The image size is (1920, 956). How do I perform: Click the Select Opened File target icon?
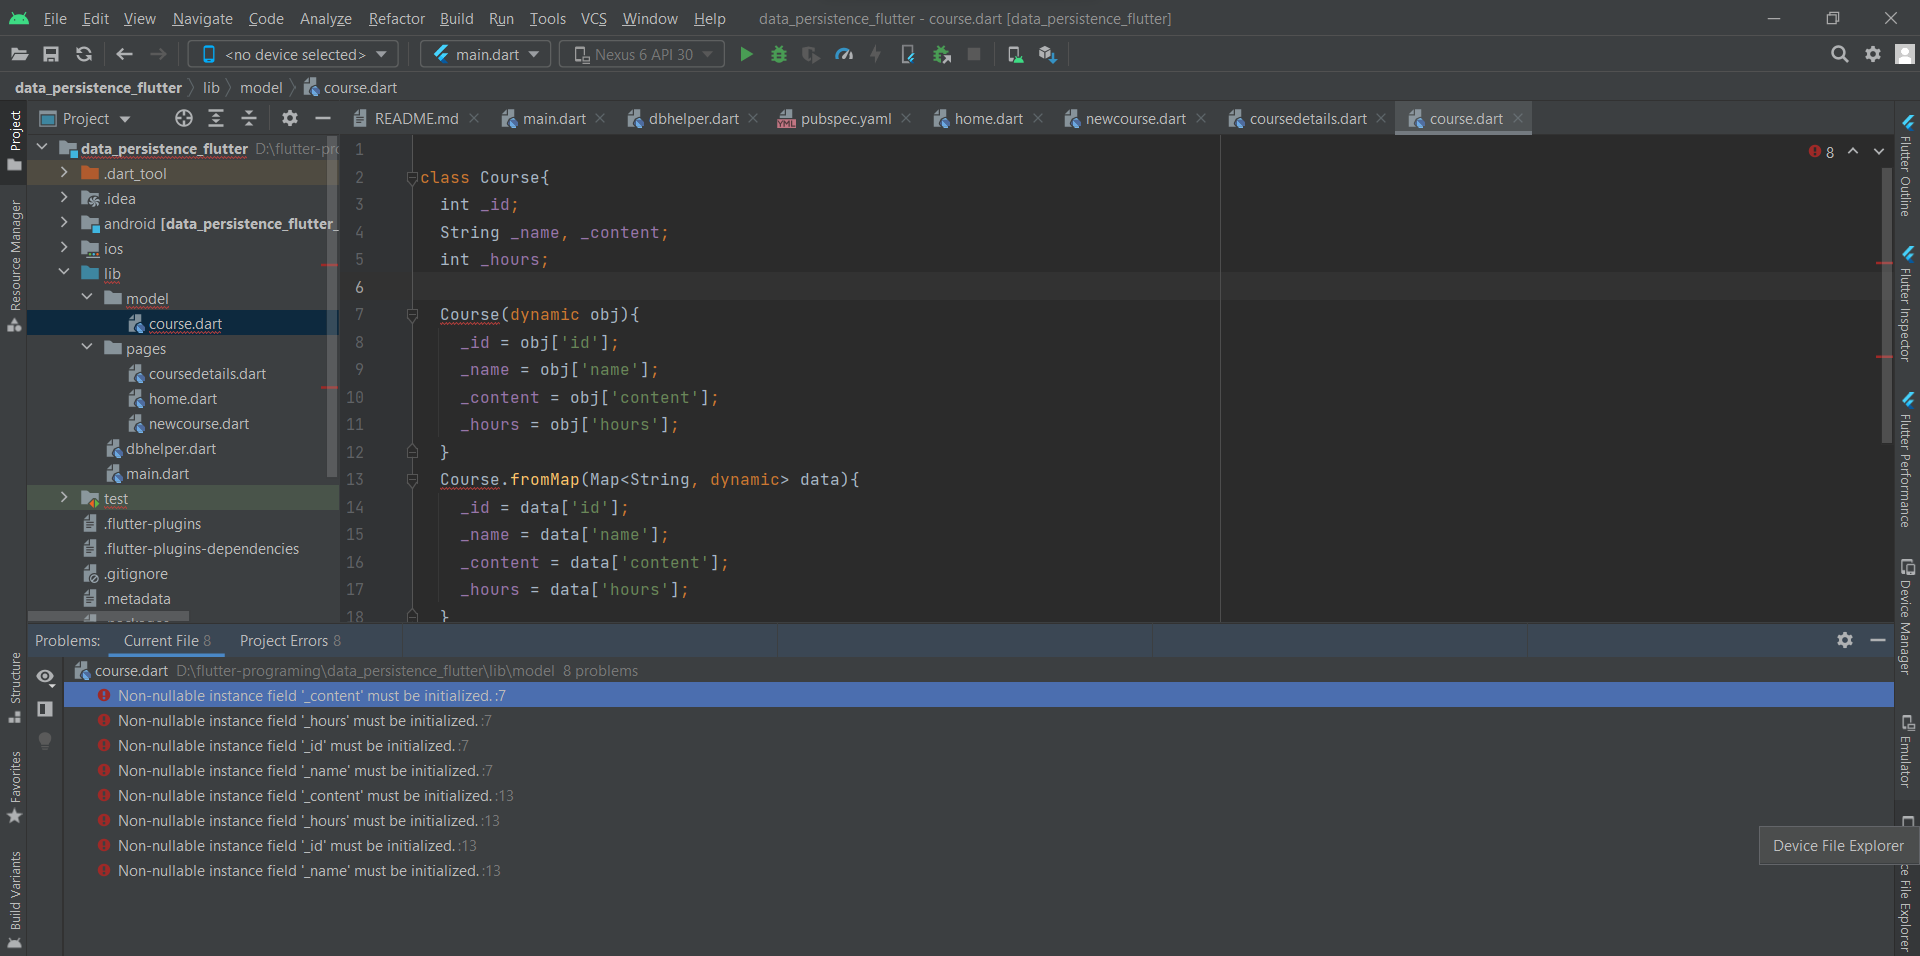point(184,118)
